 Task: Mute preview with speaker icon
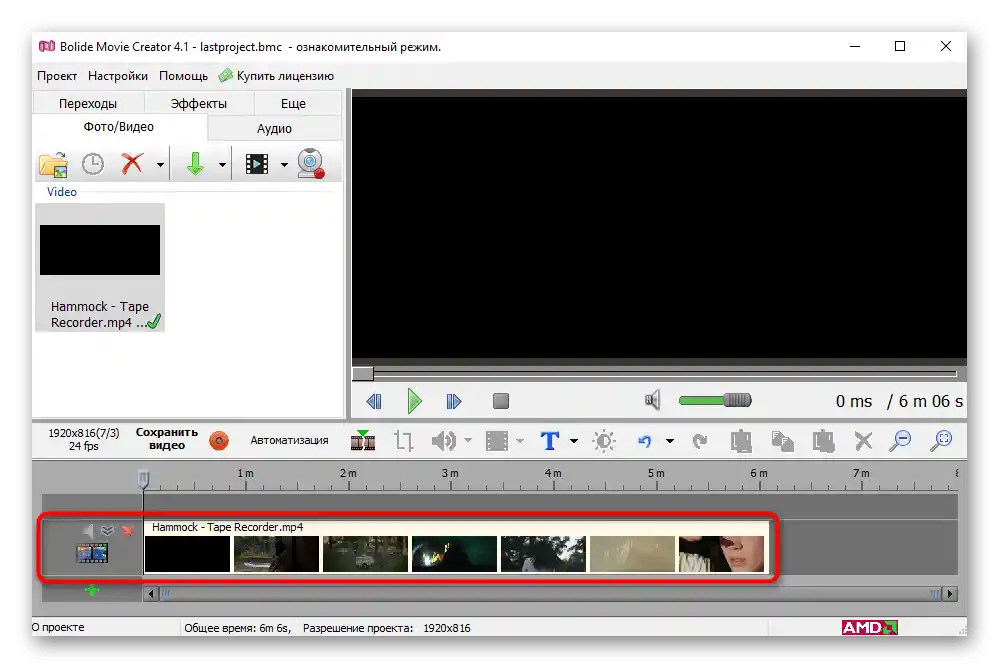coord(652,400)
